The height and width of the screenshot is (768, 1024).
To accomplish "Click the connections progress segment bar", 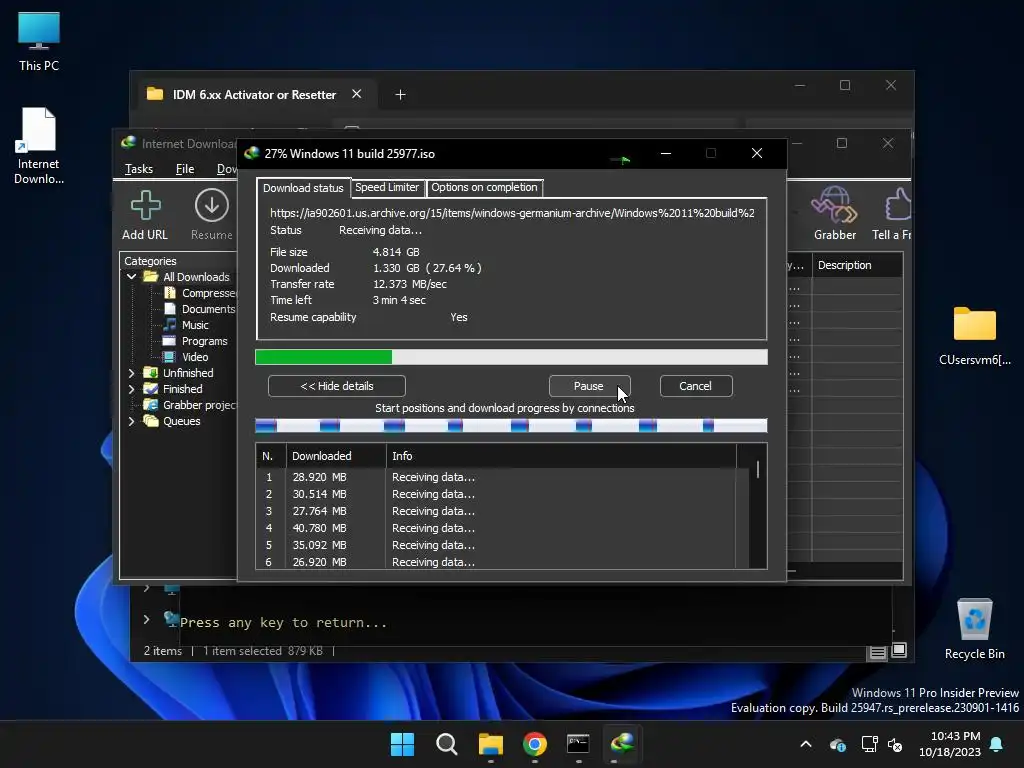I will click(x=511, y=426).
